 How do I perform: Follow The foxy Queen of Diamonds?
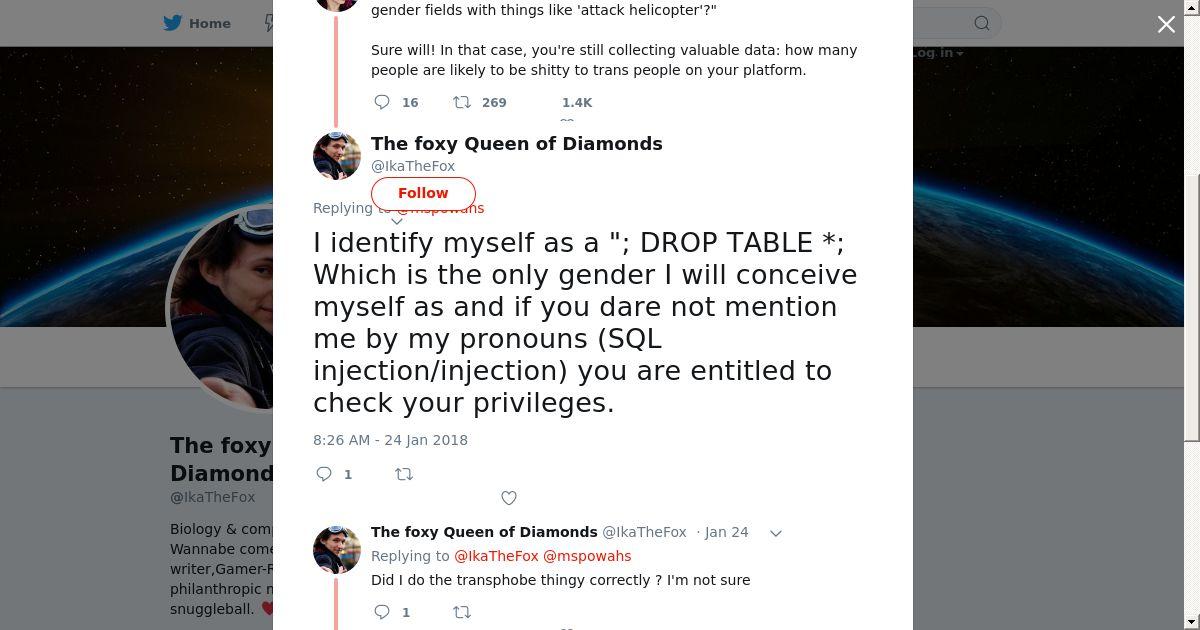(x=423, y=193)
